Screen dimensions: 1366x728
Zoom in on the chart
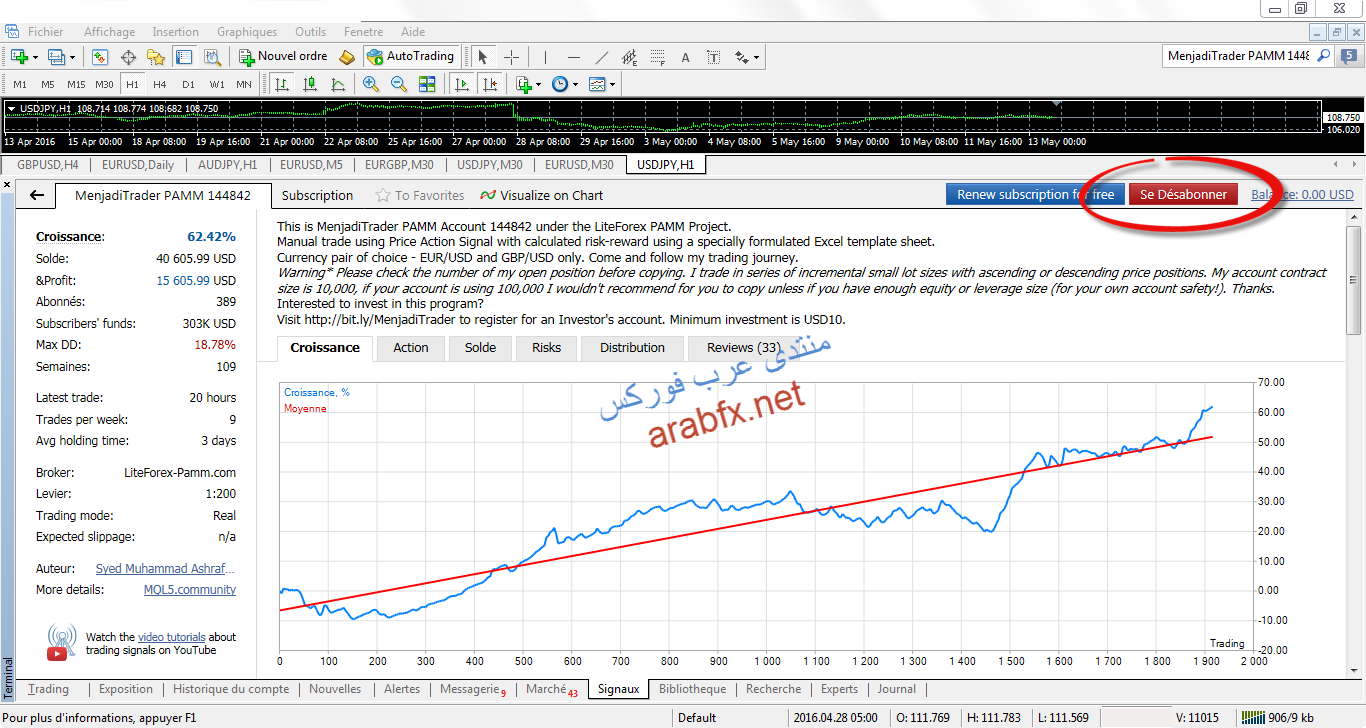point(371,84)
